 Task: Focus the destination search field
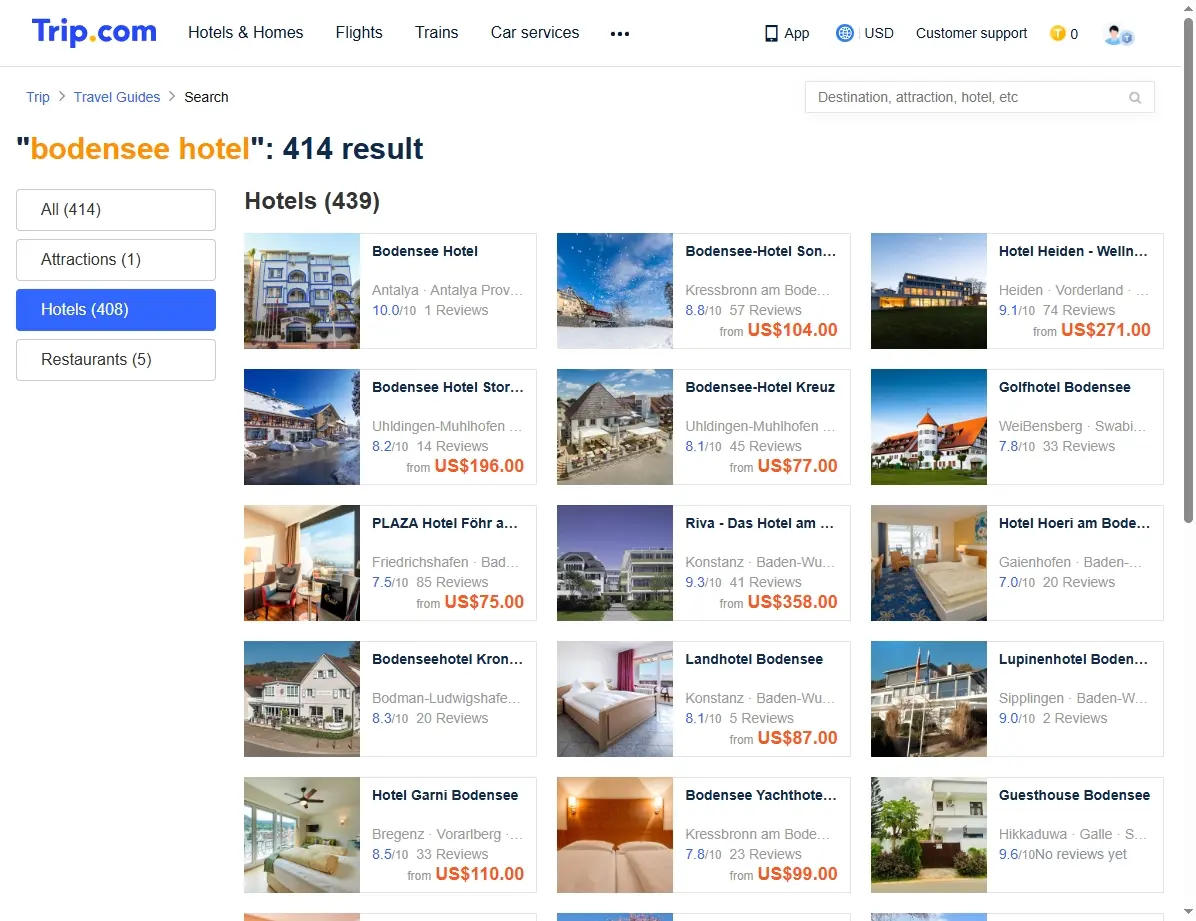979,98
